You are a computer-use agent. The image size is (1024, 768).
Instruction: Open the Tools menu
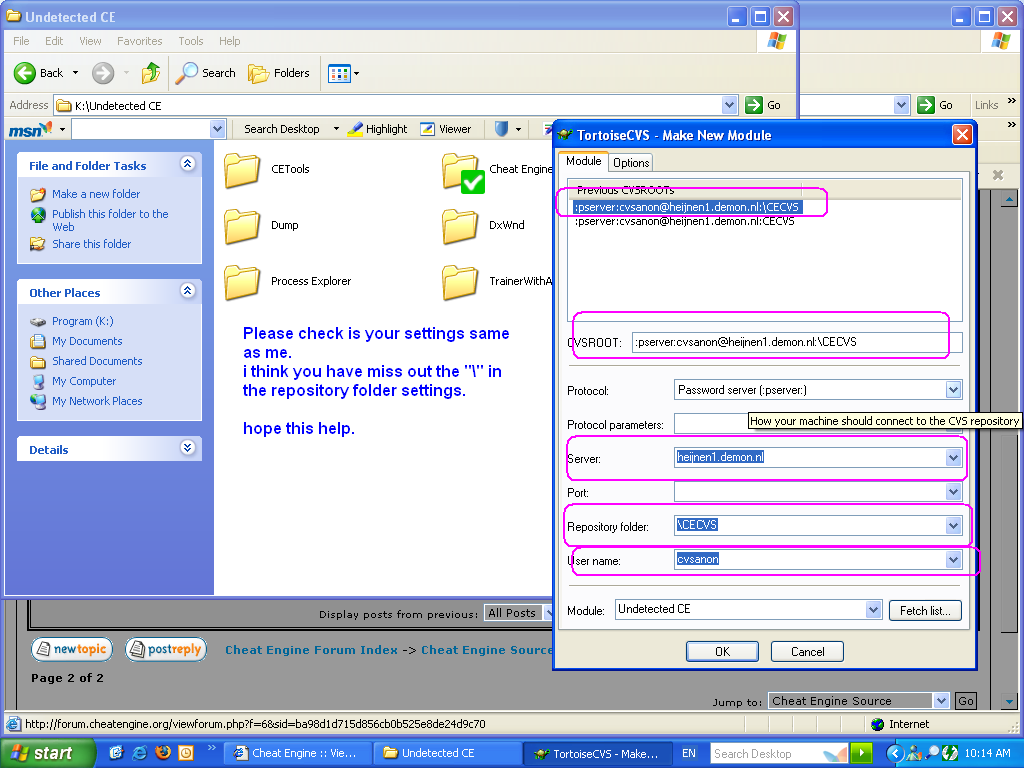[x=191, y=41]
